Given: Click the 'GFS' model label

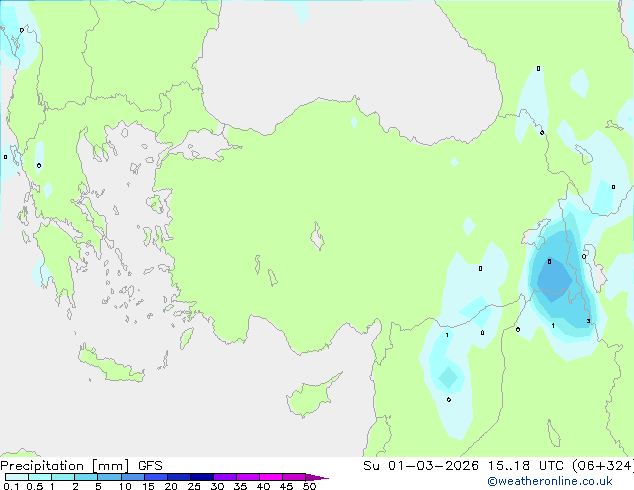Looking at the screenshot, I should tap(150, 466).
